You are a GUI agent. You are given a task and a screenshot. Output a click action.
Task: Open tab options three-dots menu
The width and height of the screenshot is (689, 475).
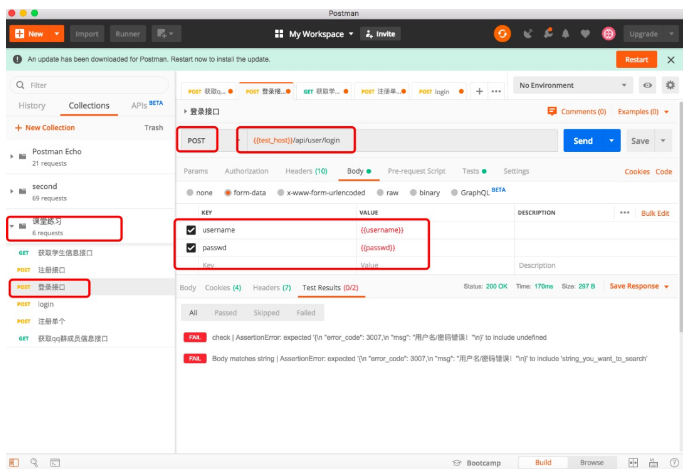click(x=496, y=91)
